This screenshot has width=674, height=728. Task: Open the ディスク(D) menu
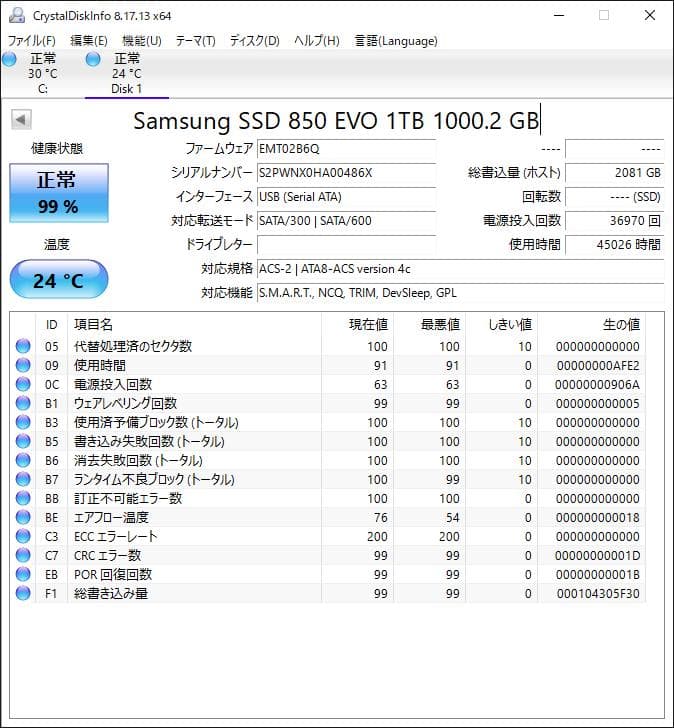(x=254, y=41)
